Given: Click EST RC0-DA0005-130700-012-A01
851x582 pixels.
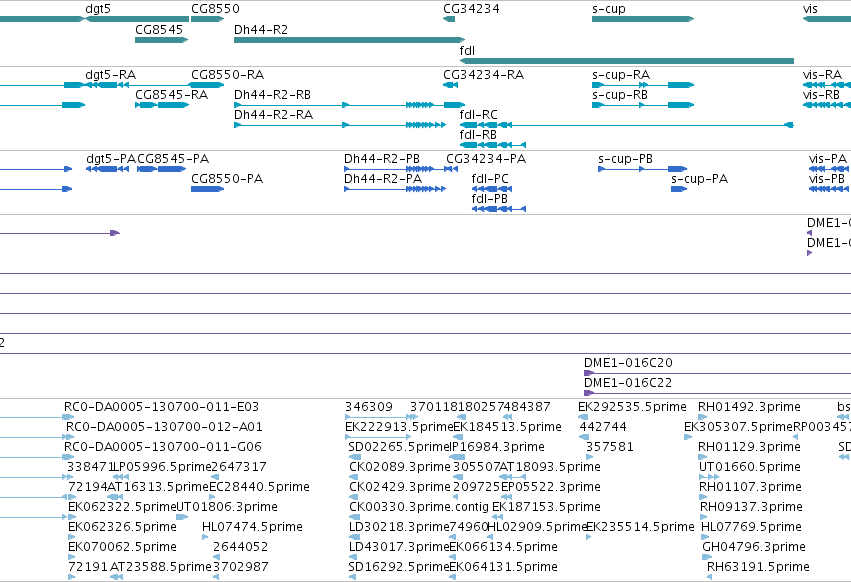Looking at the screenshot, I should (164, 427).
